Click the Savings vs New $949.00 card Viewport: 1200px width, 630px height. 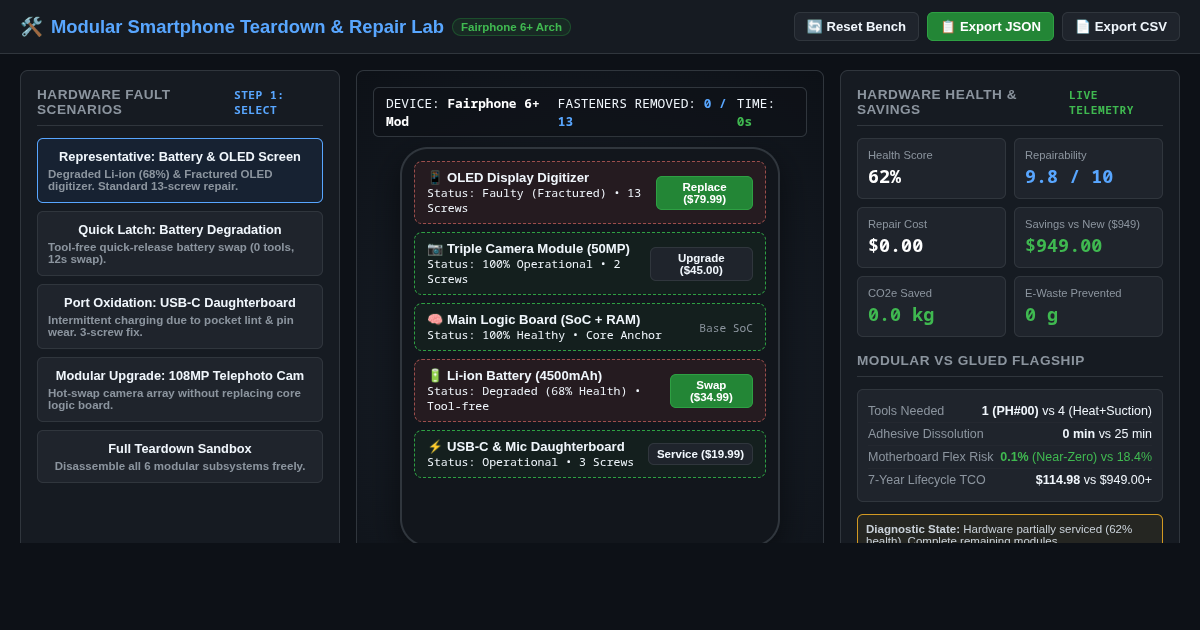1088,238
